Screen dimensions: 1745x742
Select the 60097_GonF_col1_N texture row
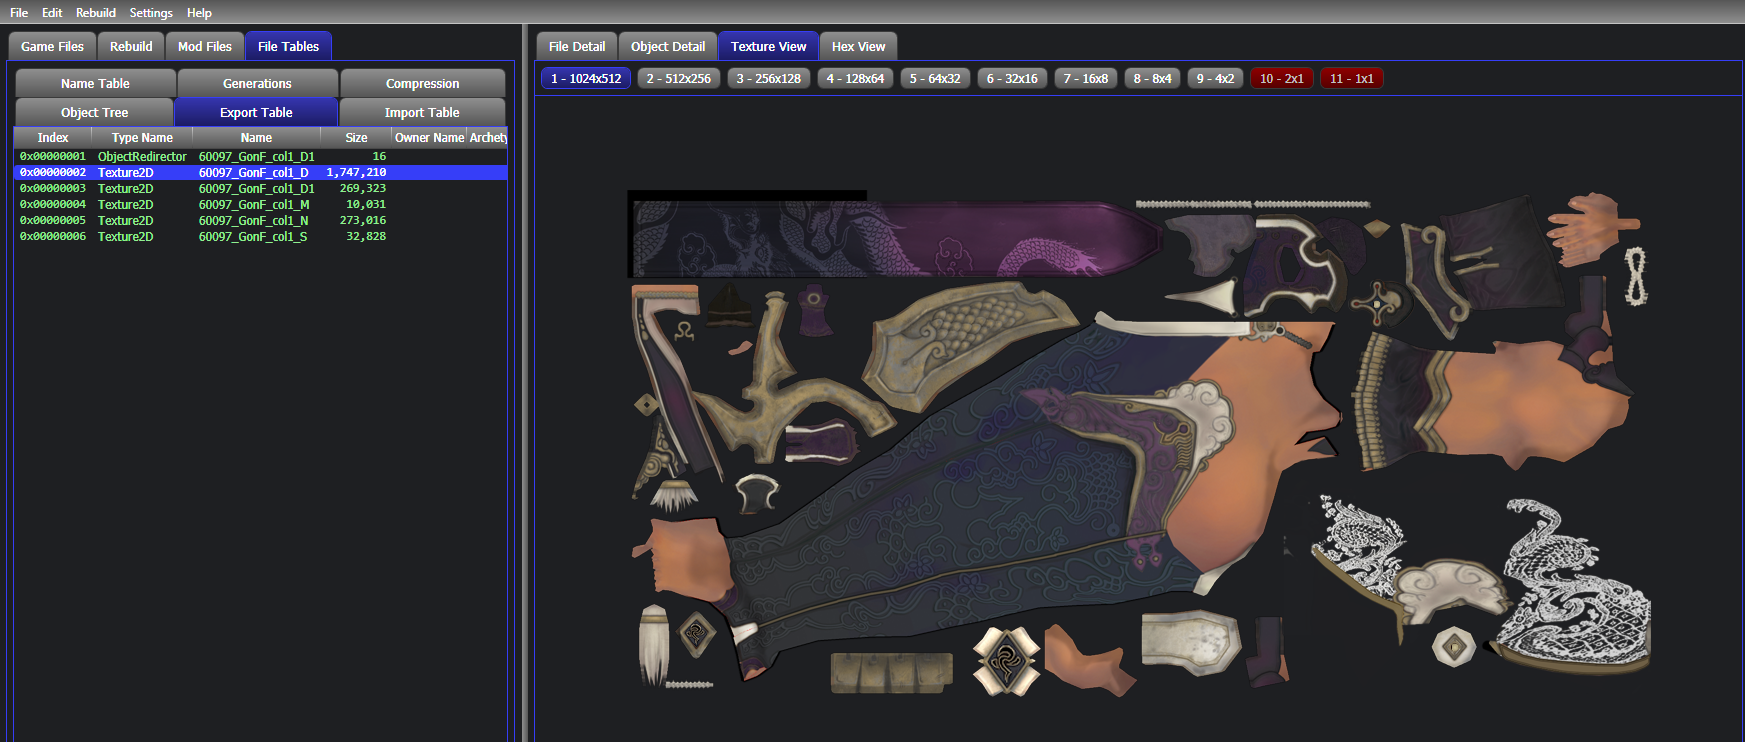click(x=260, y=220)
